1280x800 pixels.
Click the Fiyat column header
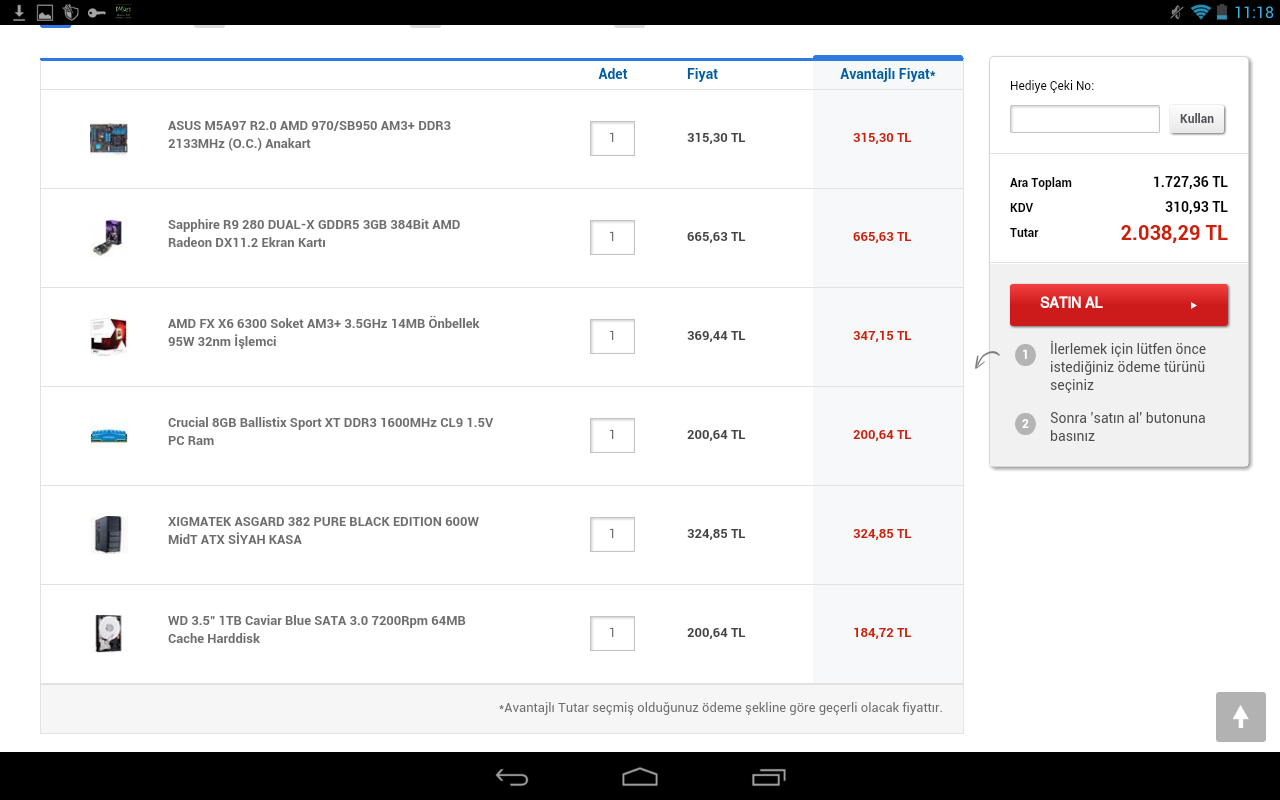tap(702, 74)
